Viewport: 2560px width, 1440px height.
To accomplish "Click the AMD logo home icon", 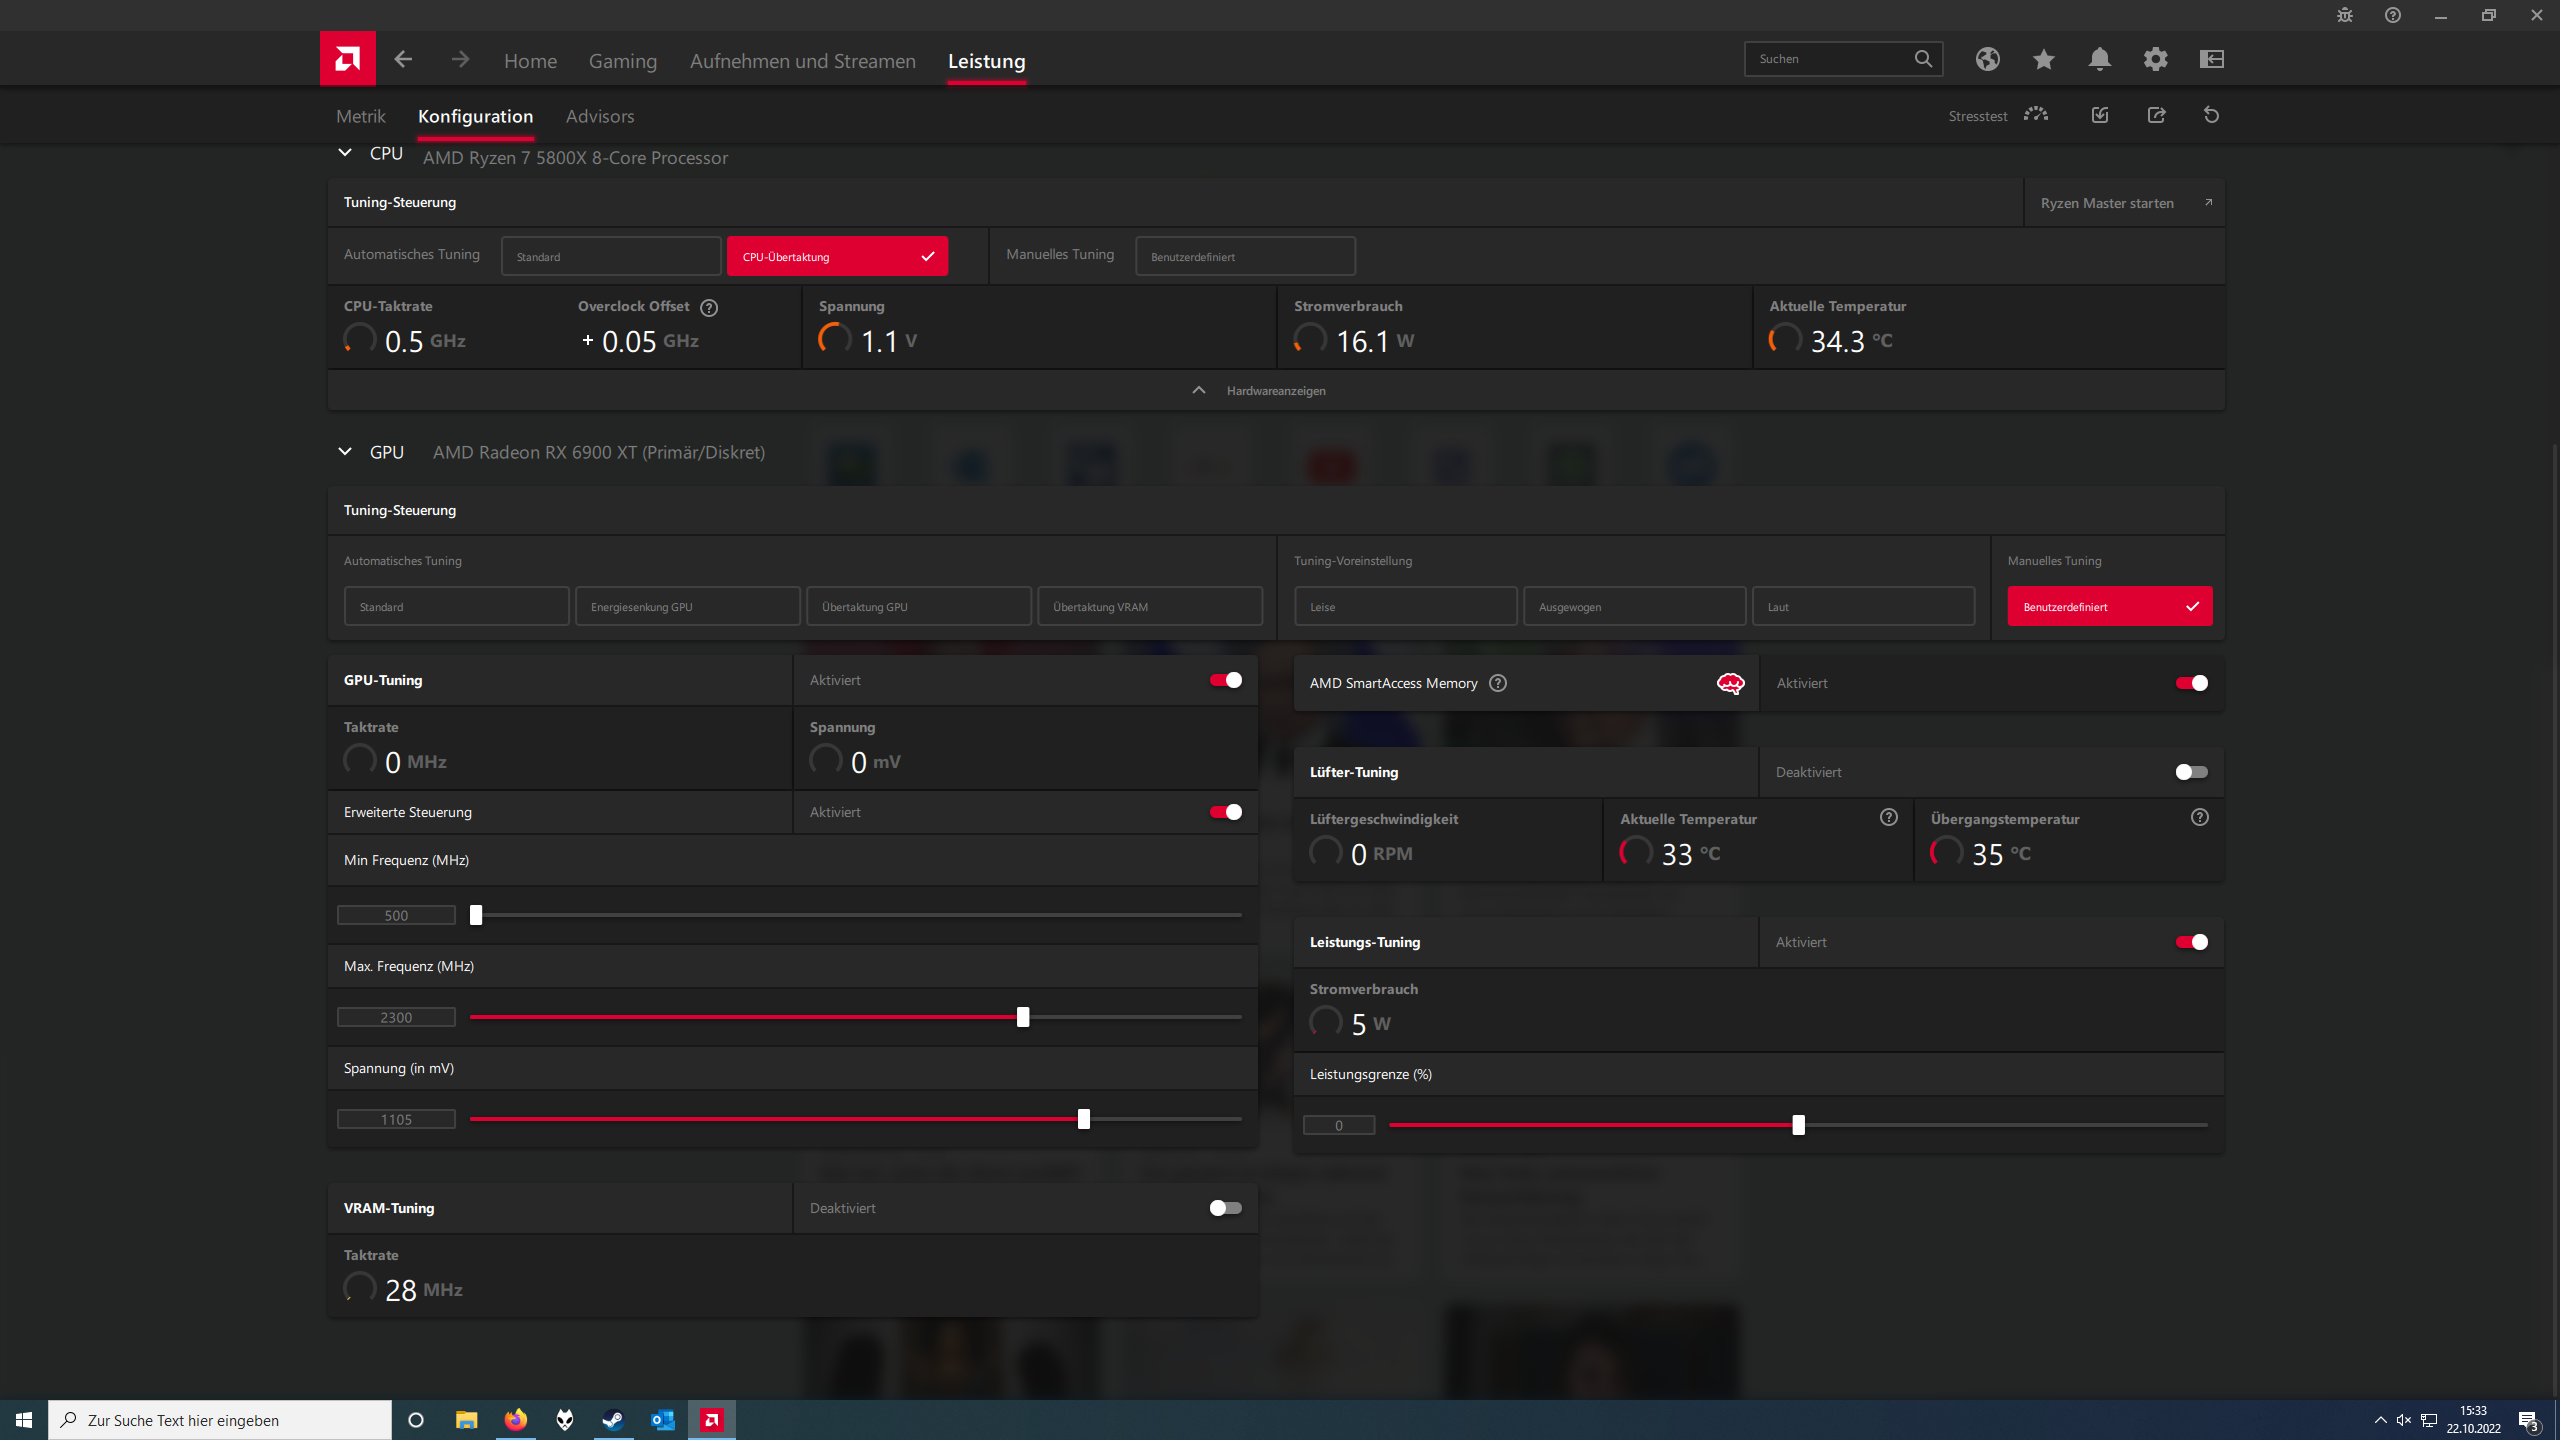I will 347,59.
